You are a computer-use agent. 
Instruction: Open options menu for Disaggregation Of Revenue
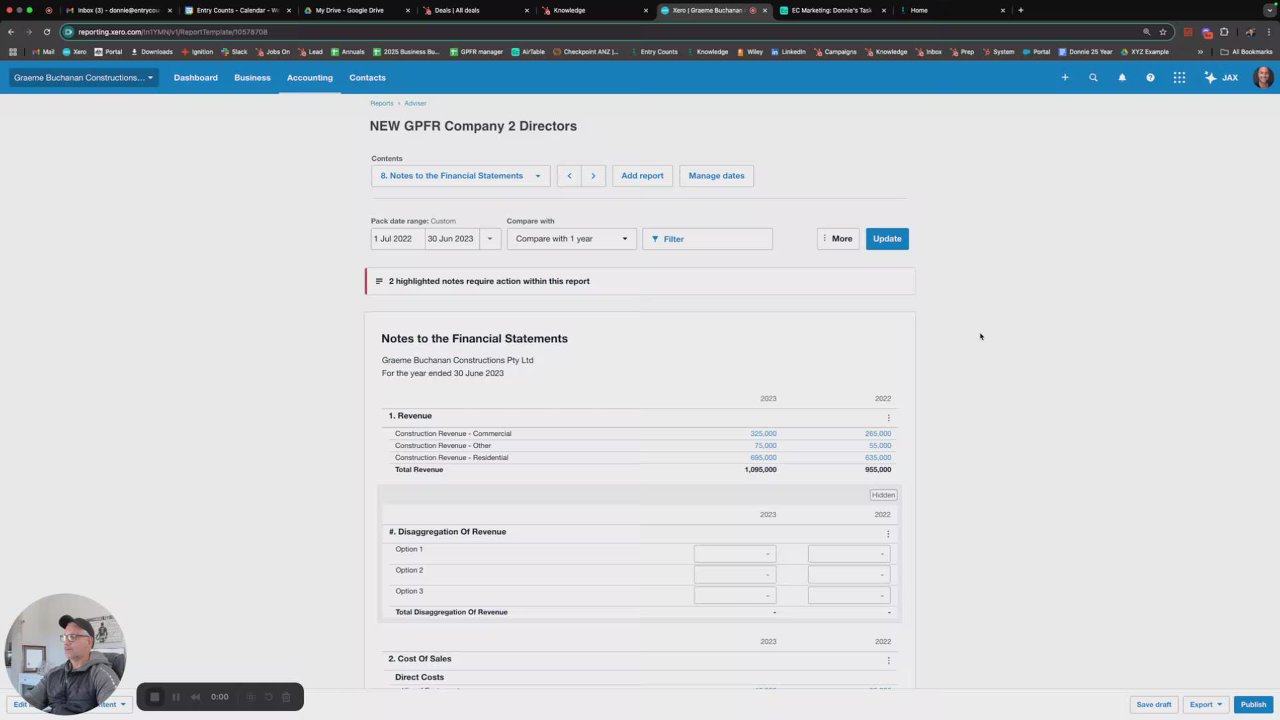tap(888, 533)
